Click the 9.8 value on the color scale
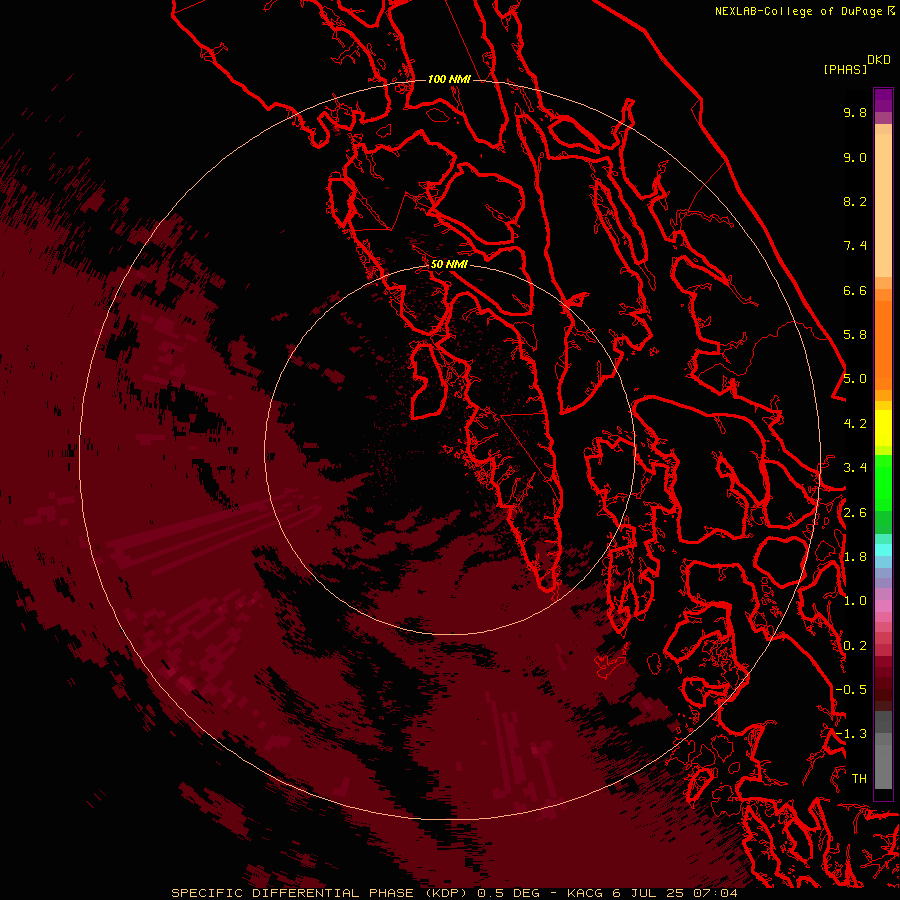The width and height of the screenshot is (900, 900). pos(855,112)
